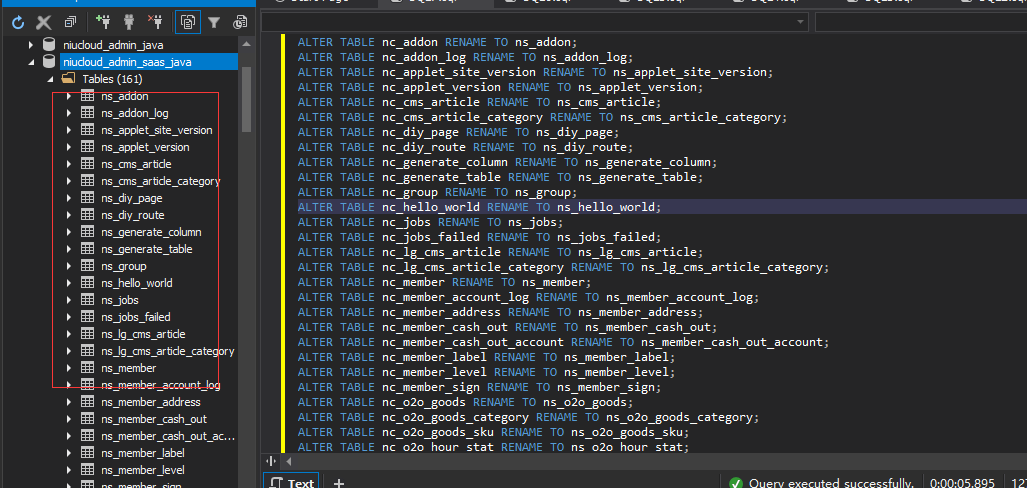
Task: Collapse the niucloud_admin_saas_java database node
Action: [x=31, y=62]
